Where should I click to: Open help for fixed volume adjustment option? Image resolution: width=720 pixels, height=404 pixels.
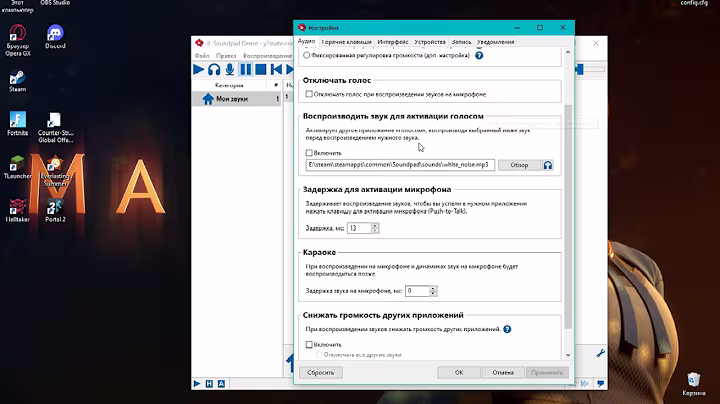pos(479,56)
